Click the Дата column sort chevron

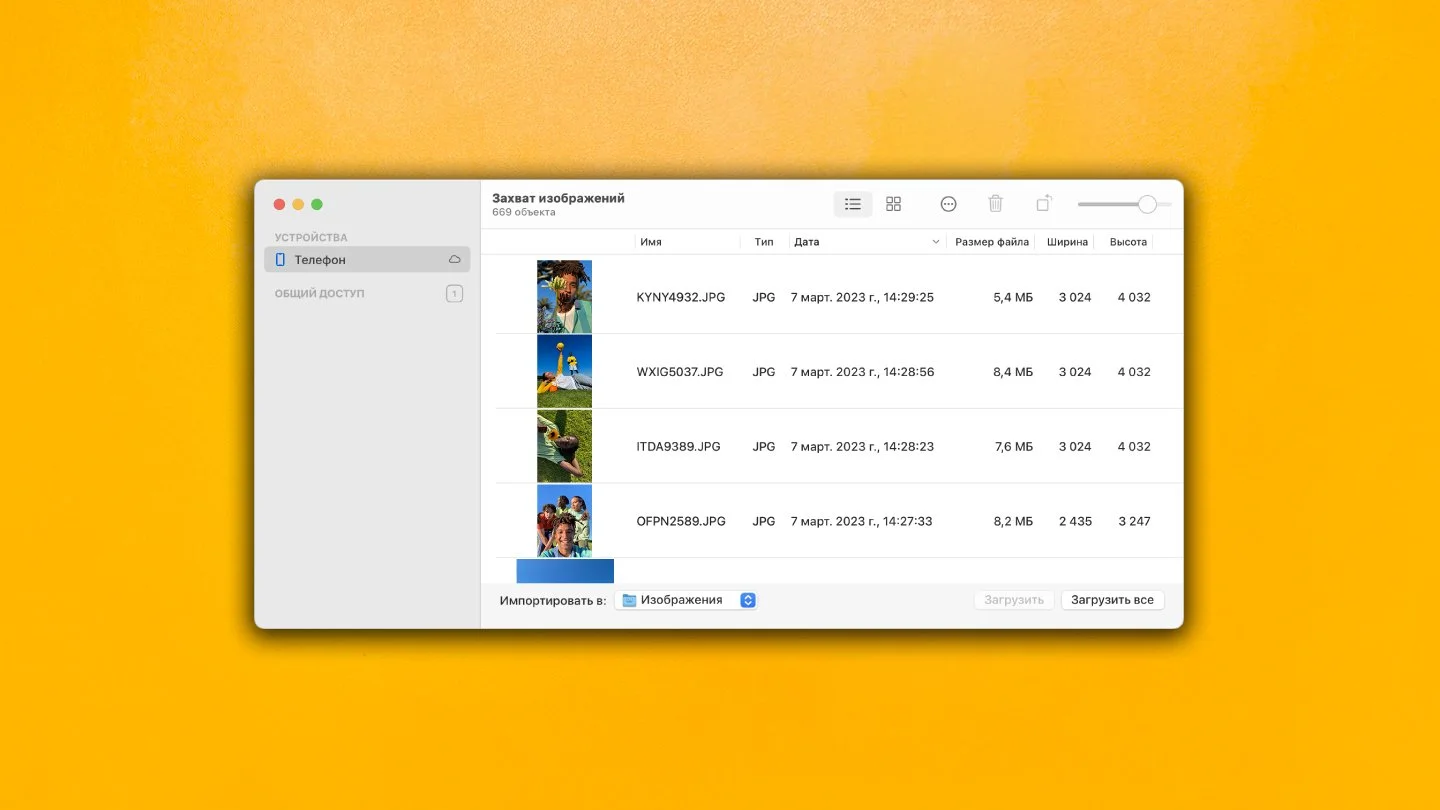[936, 242]
